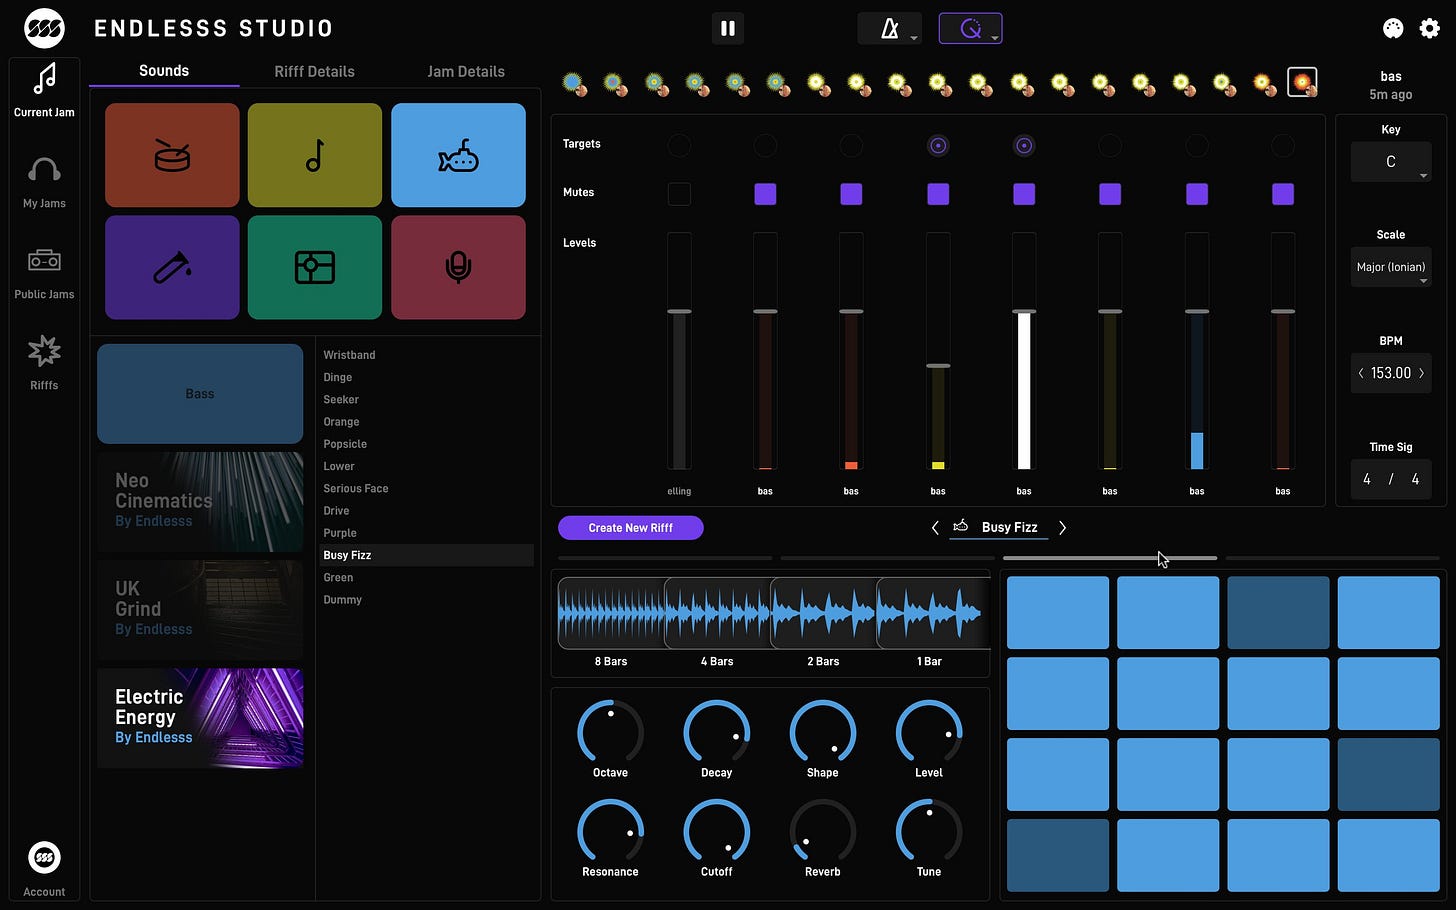Click the Resonance knob
This screenshot has width=1456, height=910.
(x=611, y=832)
